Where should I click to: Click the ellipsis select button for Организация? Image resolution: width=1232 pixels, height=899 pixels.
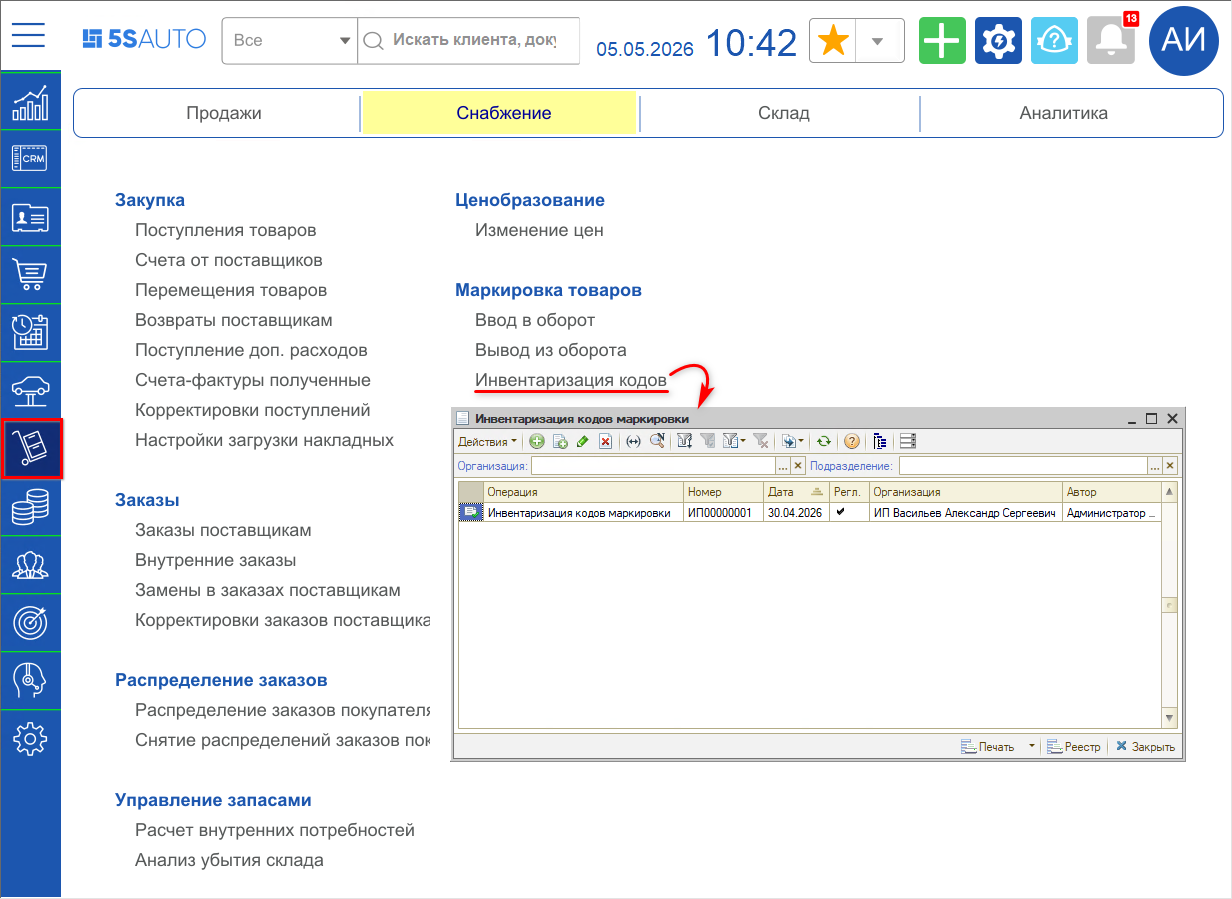(783, 466)
